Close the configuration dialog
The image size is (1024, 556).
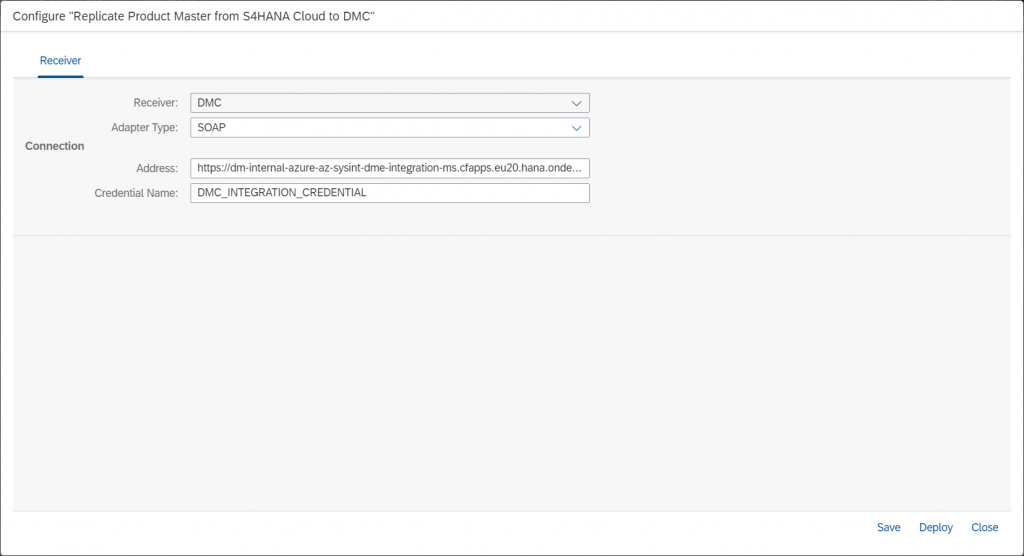pos(984,527)
